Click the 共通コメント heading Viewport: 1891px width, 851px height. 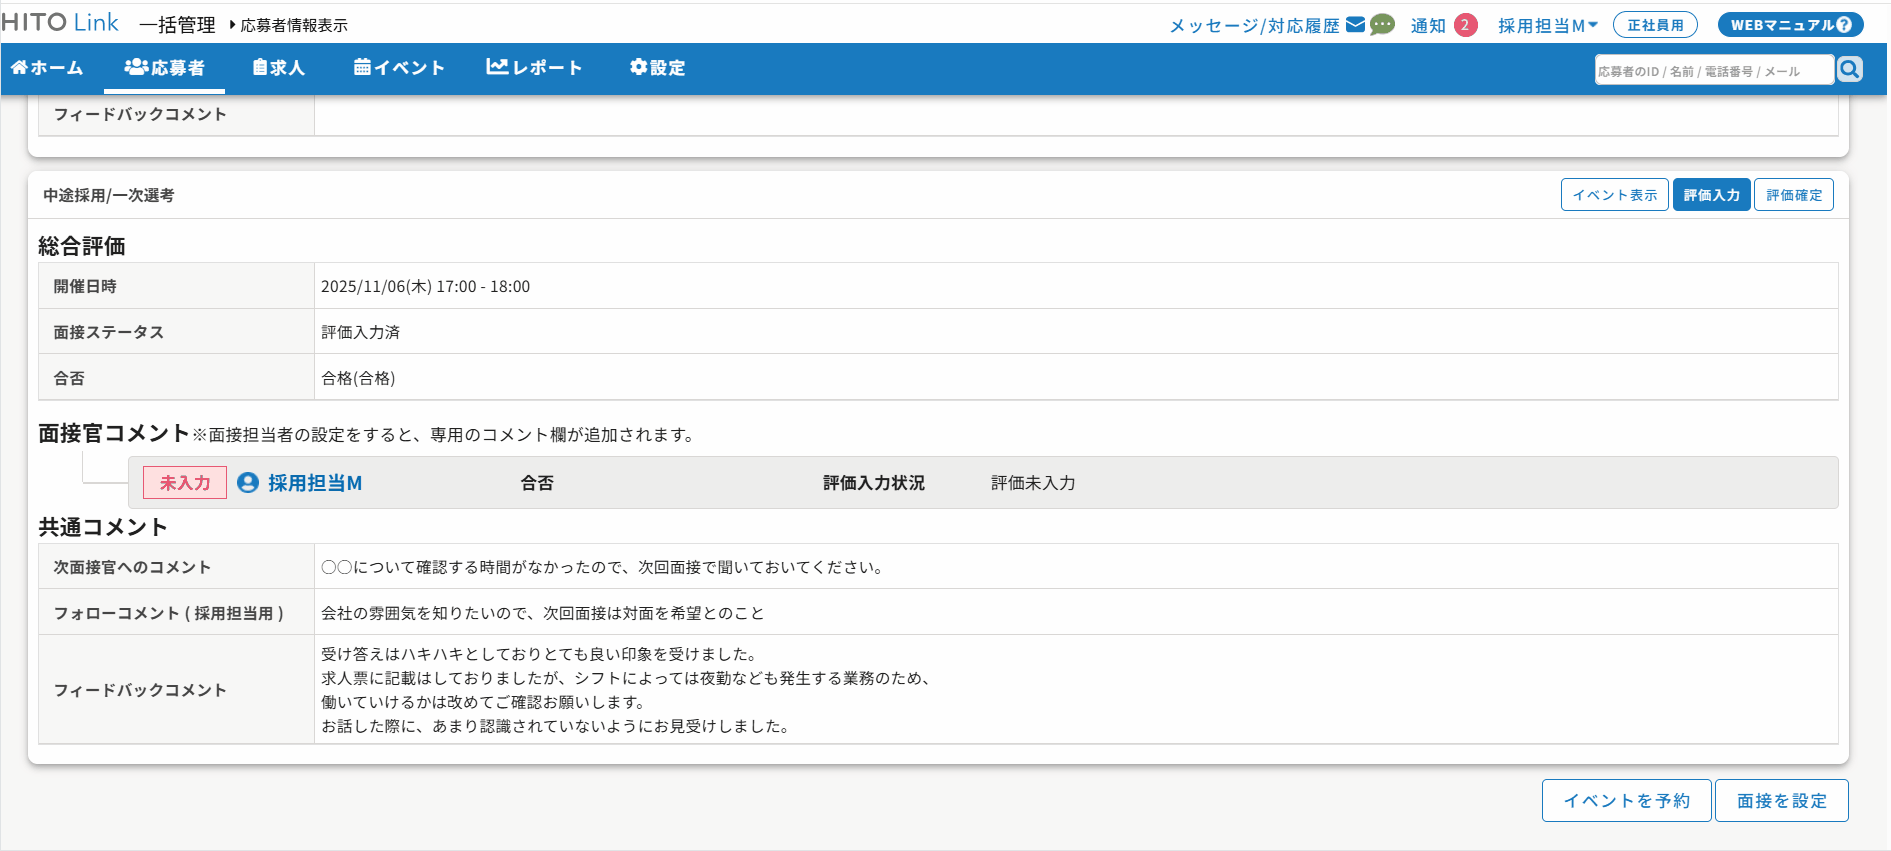tap(103, 527)
